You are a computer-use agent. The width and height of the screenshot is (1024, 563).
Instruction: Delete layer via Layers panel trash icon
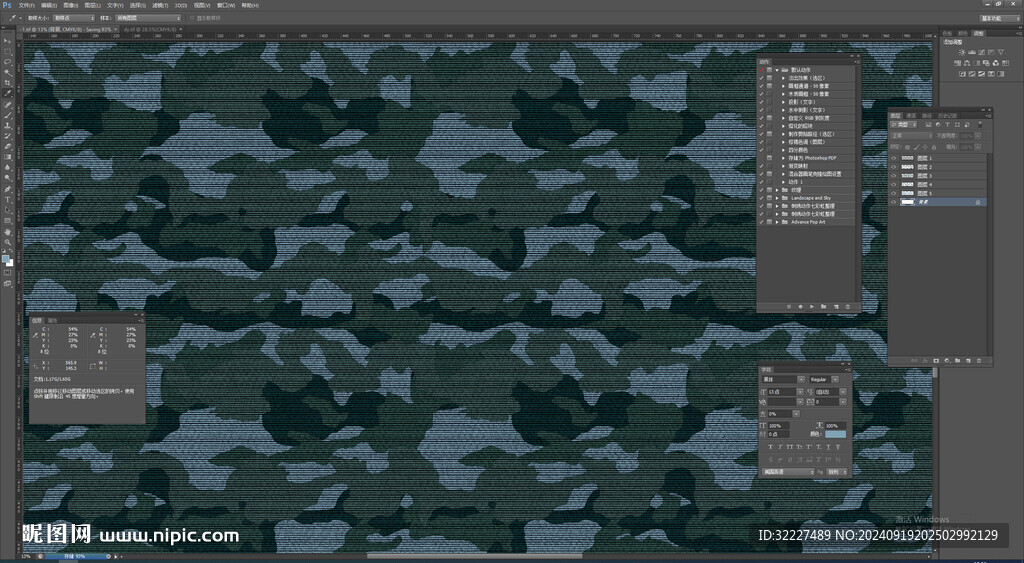(979, 361)
